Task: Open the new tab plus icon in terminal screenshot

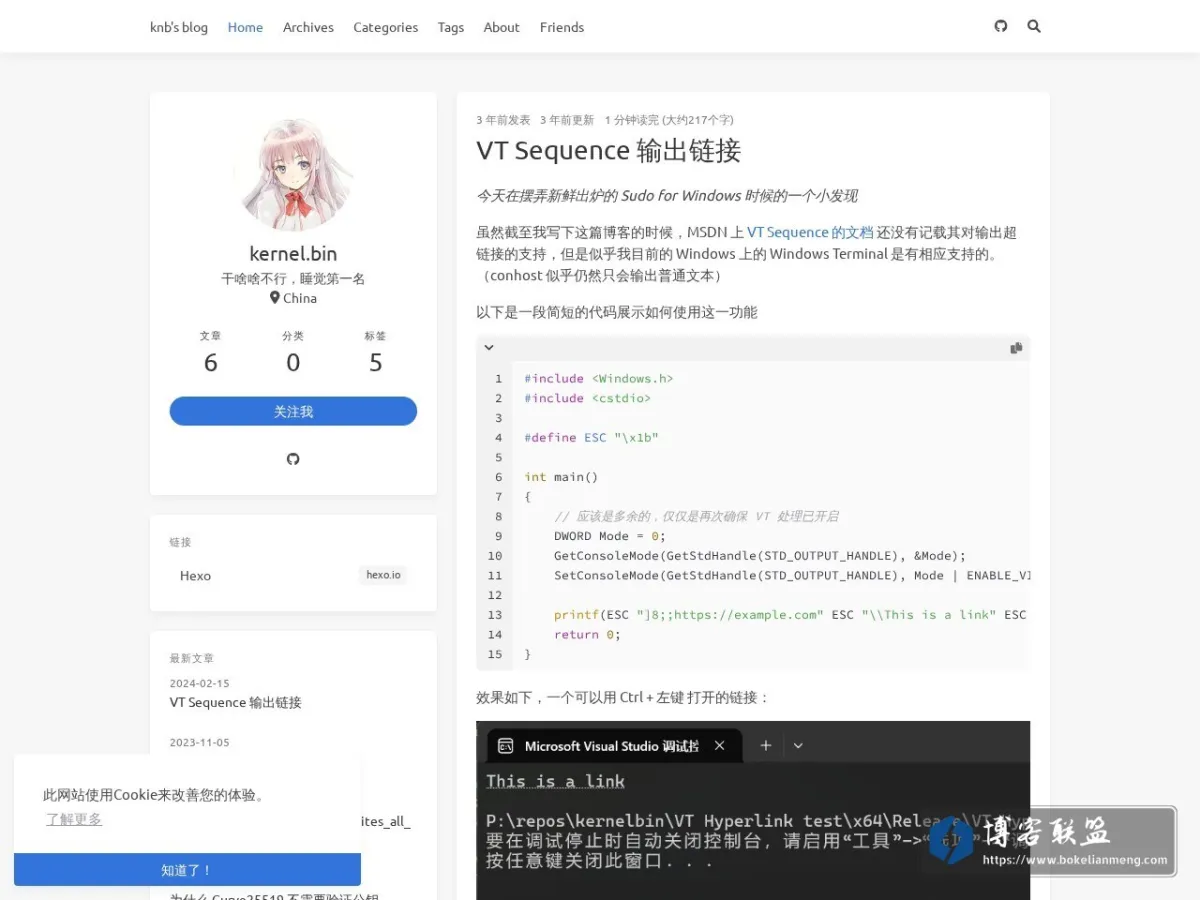Action: point(766,745)
